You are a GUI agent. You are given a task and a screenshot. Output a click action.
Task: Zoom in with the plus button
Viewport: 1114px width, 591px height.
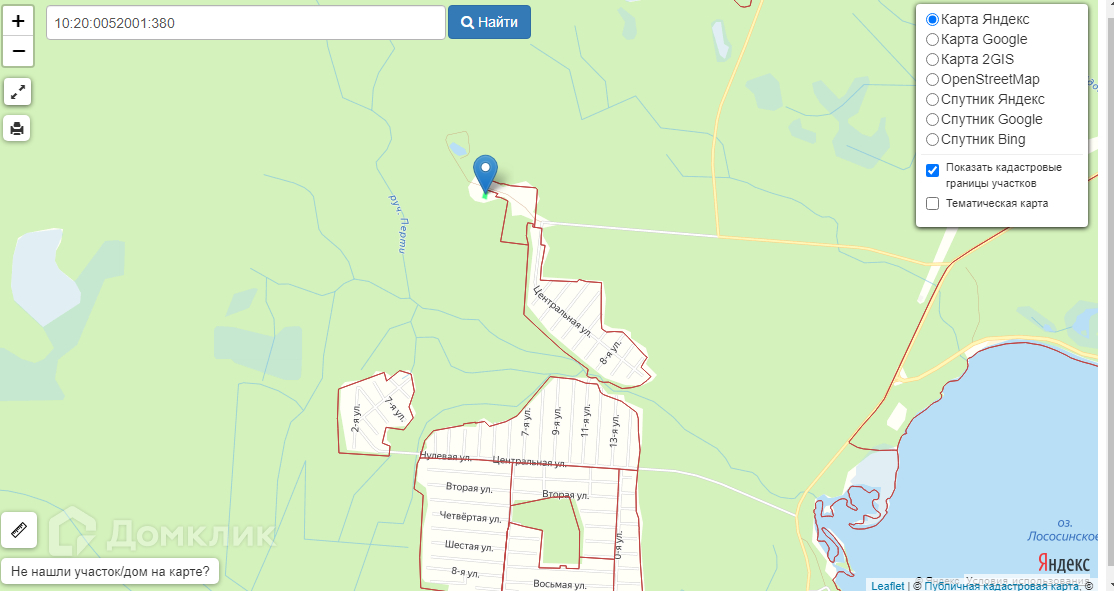coord(18,21)
